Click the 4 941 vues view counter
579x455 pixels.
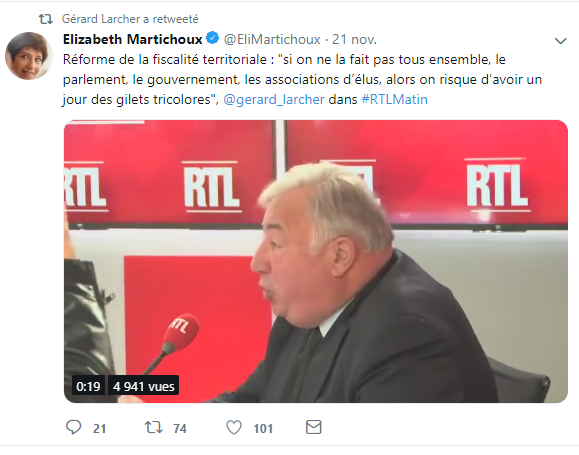(x=144, y=386)
